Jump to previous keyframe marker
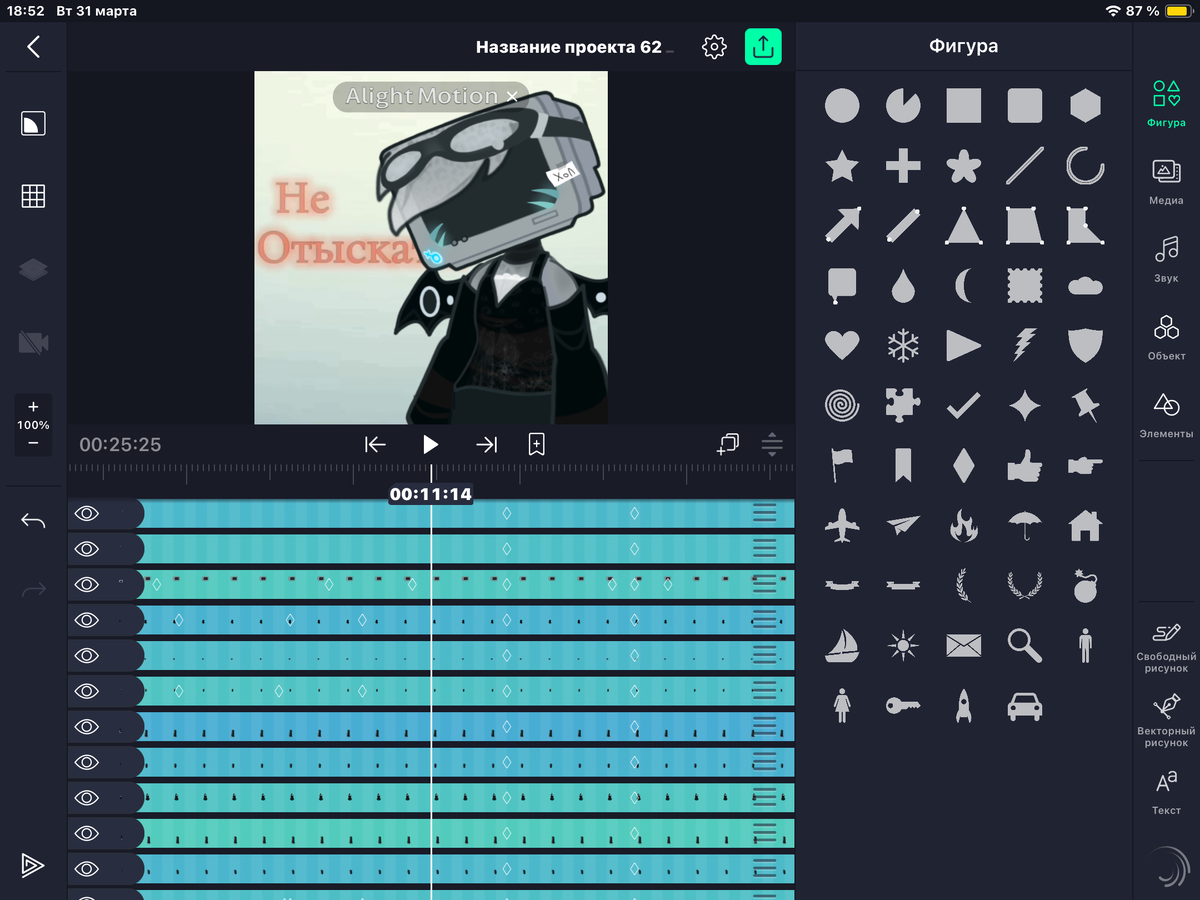 click(375, 444)
